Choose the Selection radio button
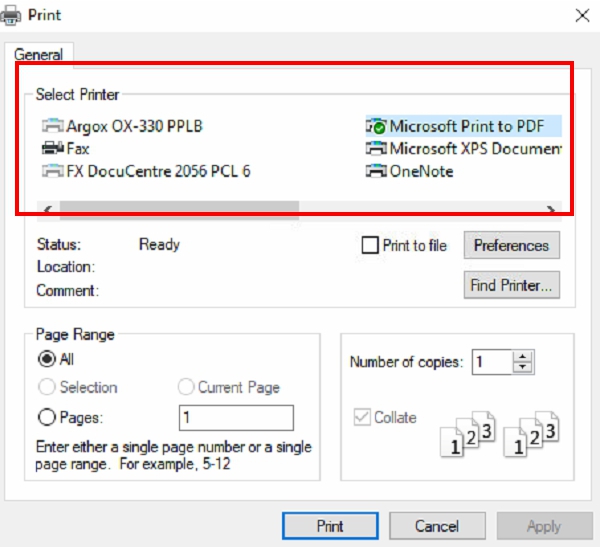The width and height of the screenshot is (600, 547). [x=47, y=387]
